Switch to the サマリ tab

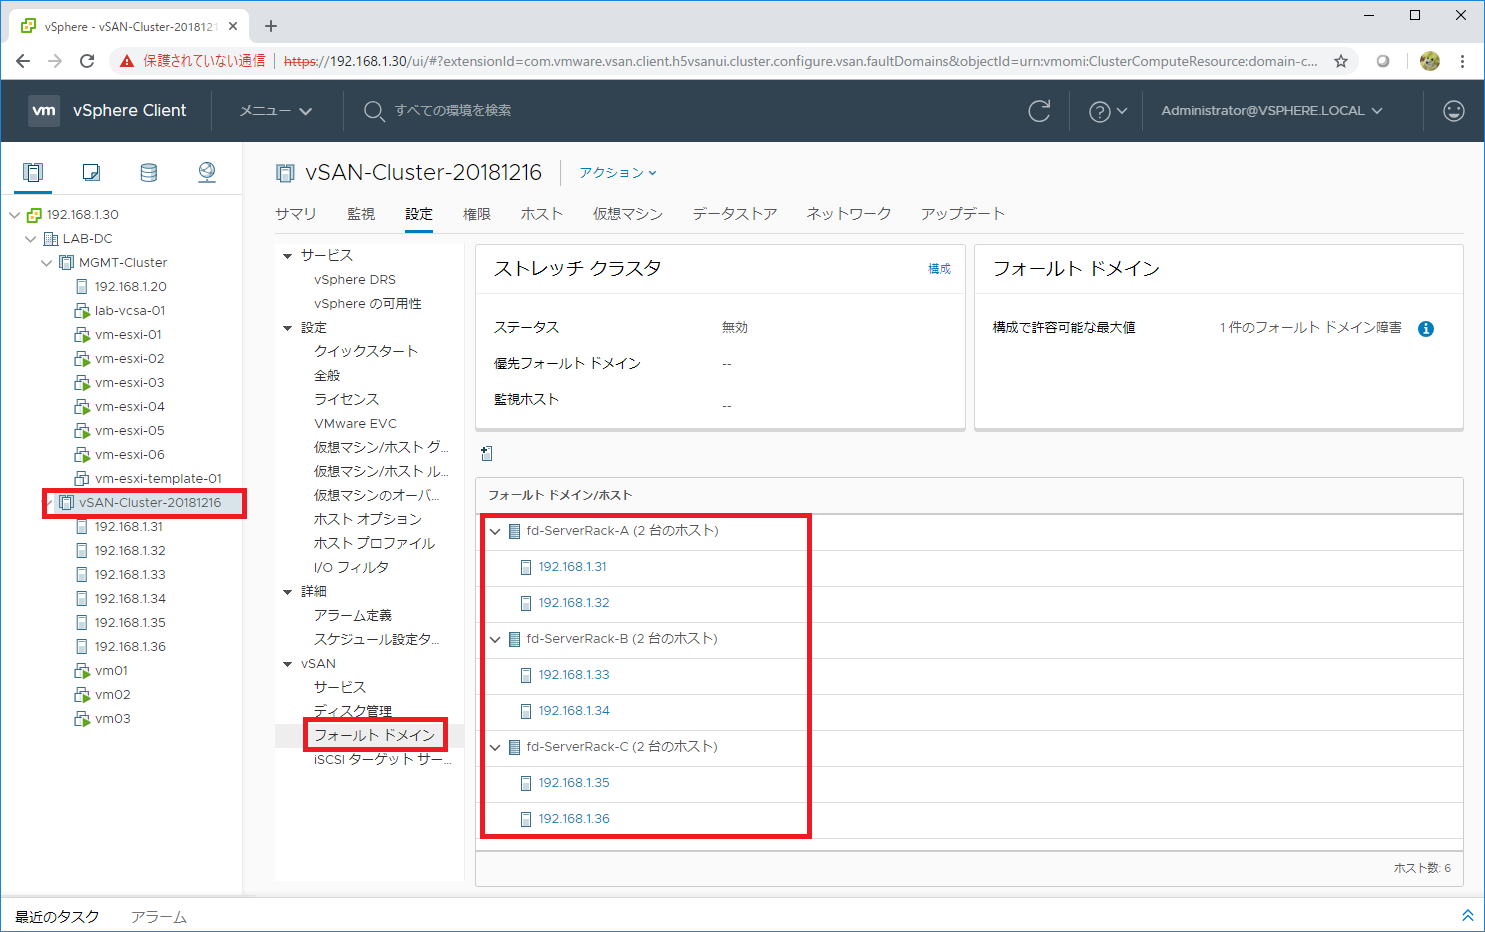(296, 214)
